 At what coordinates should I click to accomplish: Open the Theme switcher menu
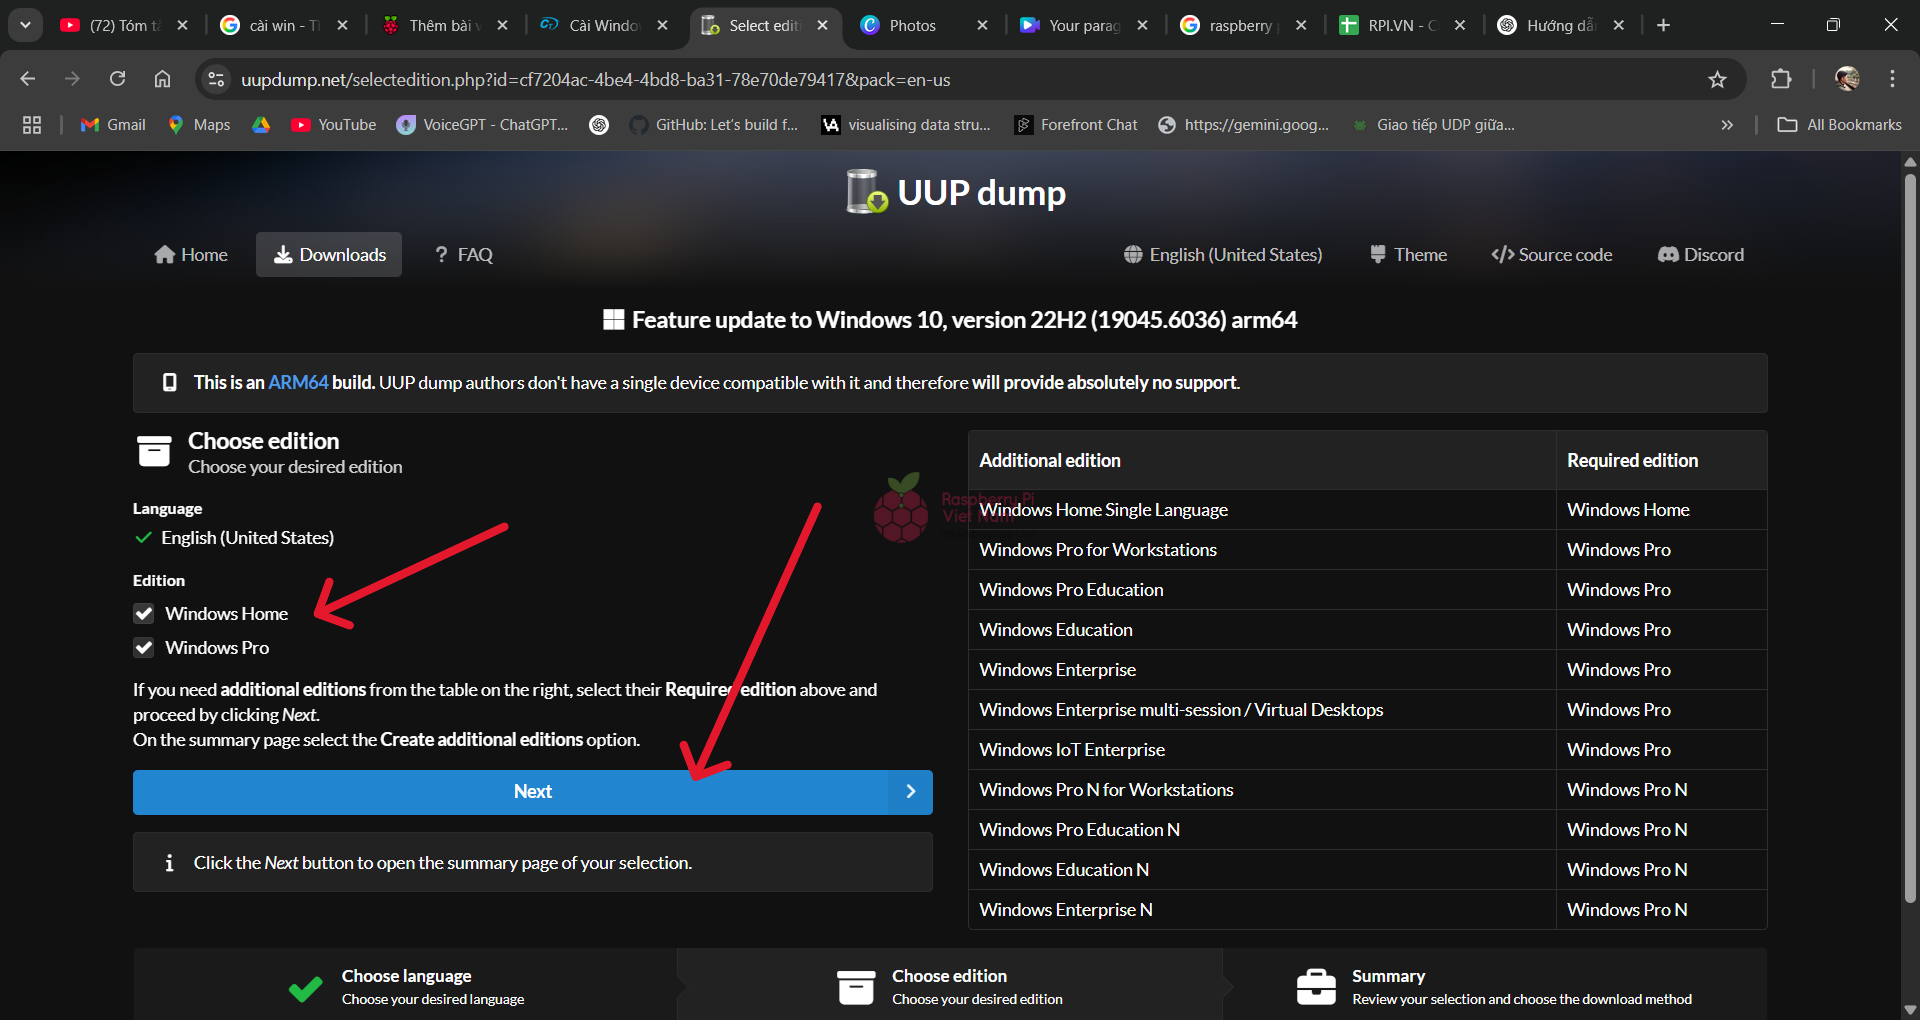pyautogui.click(x=1408, y=255)
